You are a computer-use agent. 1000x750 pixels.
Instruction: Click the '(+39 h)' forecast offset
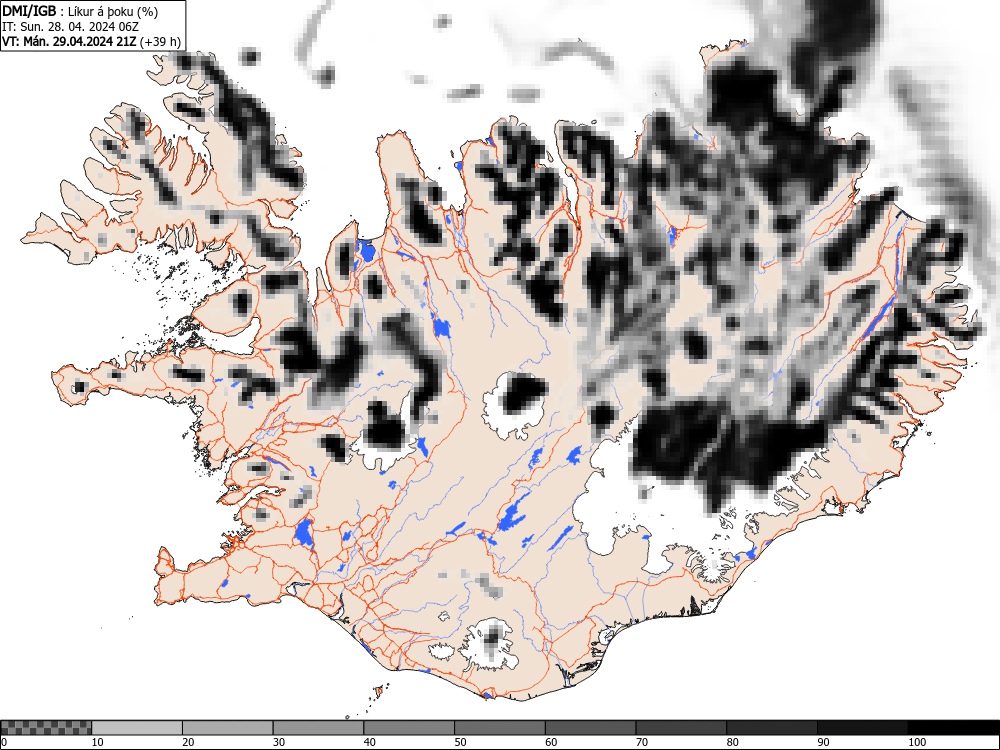coord(160,42)
